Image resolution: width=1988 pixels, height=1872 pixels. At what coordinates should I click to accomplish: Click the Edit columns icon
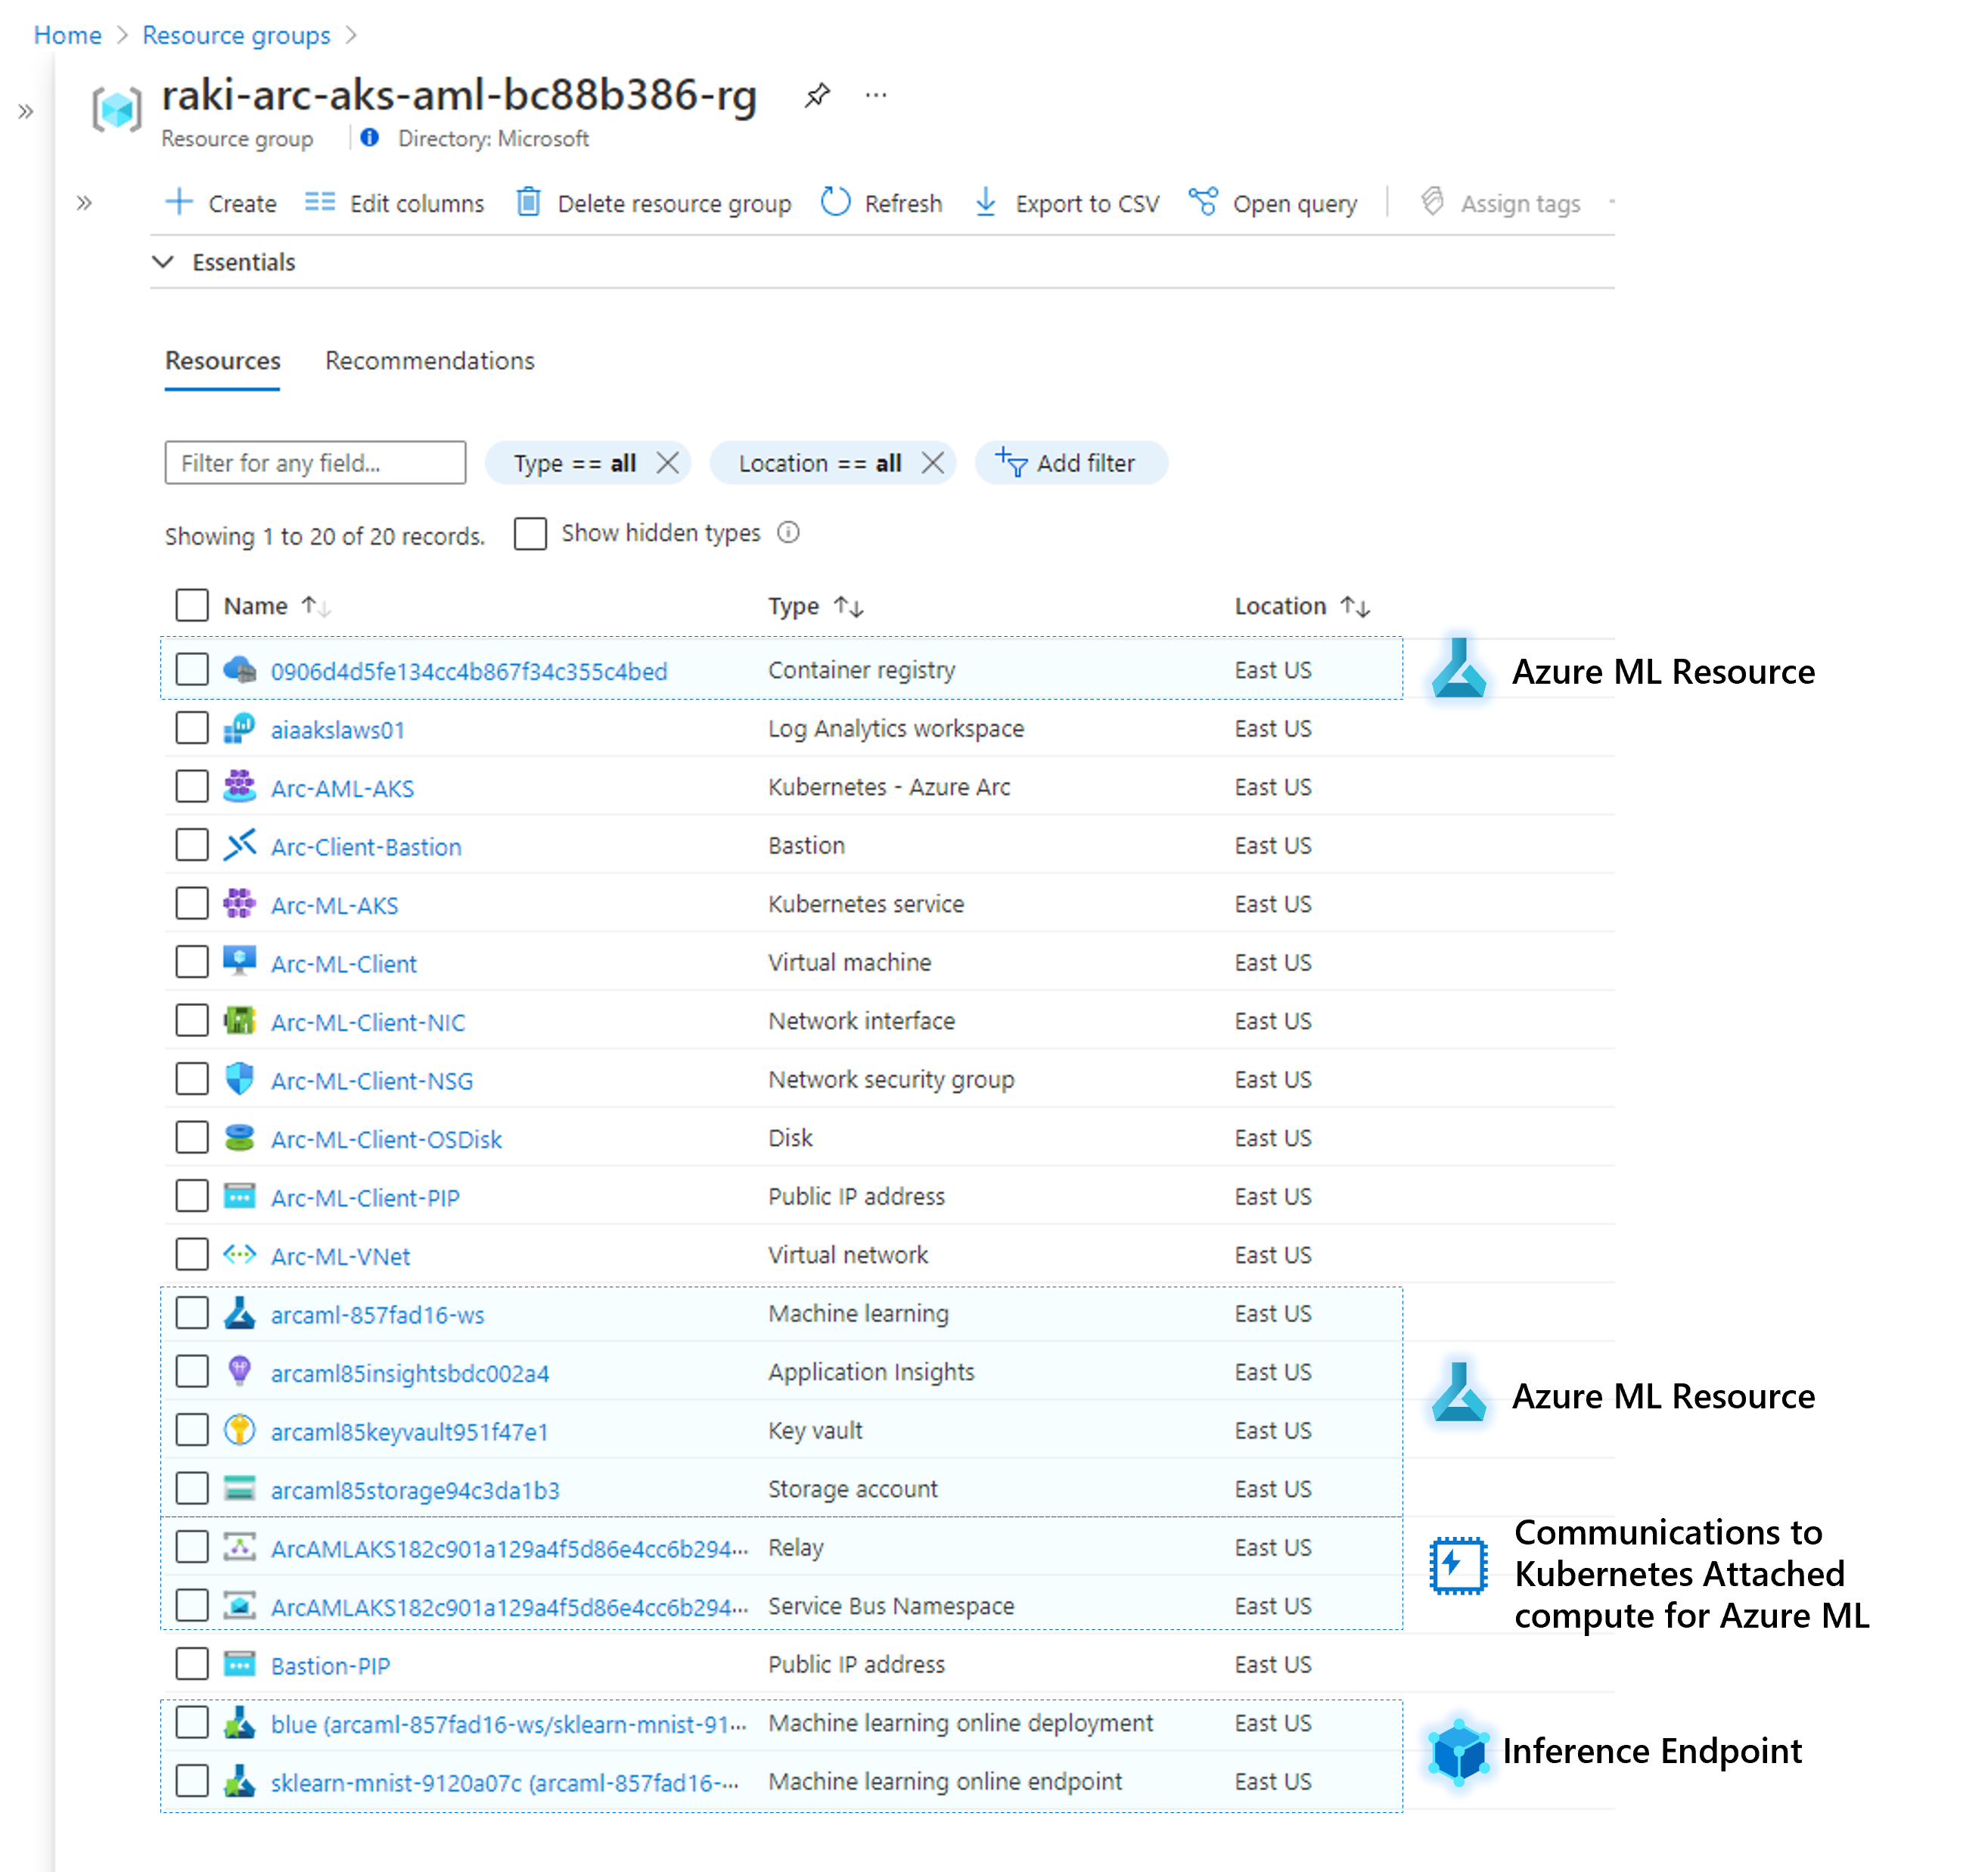pyautogui.click(x=320, y=202)
